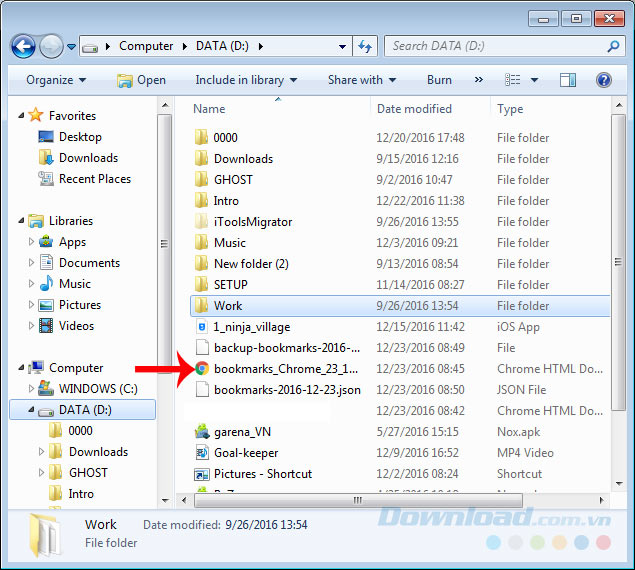Toggle the preview pane
The width and height of the screenshot is (635, 570).
click(x=568, y=80)
